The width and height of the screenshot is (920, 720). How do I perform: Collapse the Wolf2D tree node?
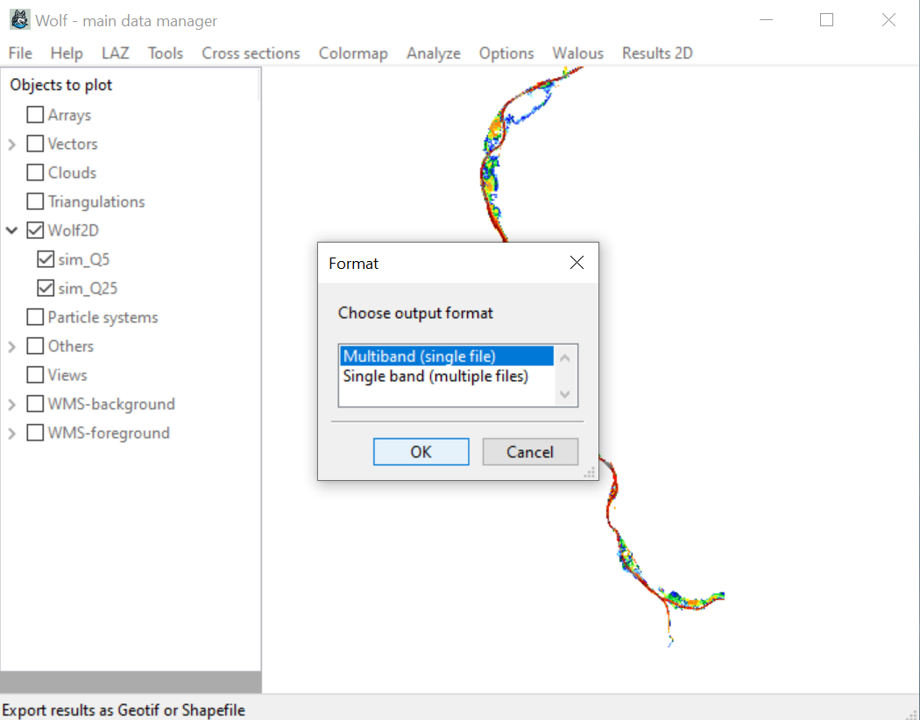tap(12, 230)
